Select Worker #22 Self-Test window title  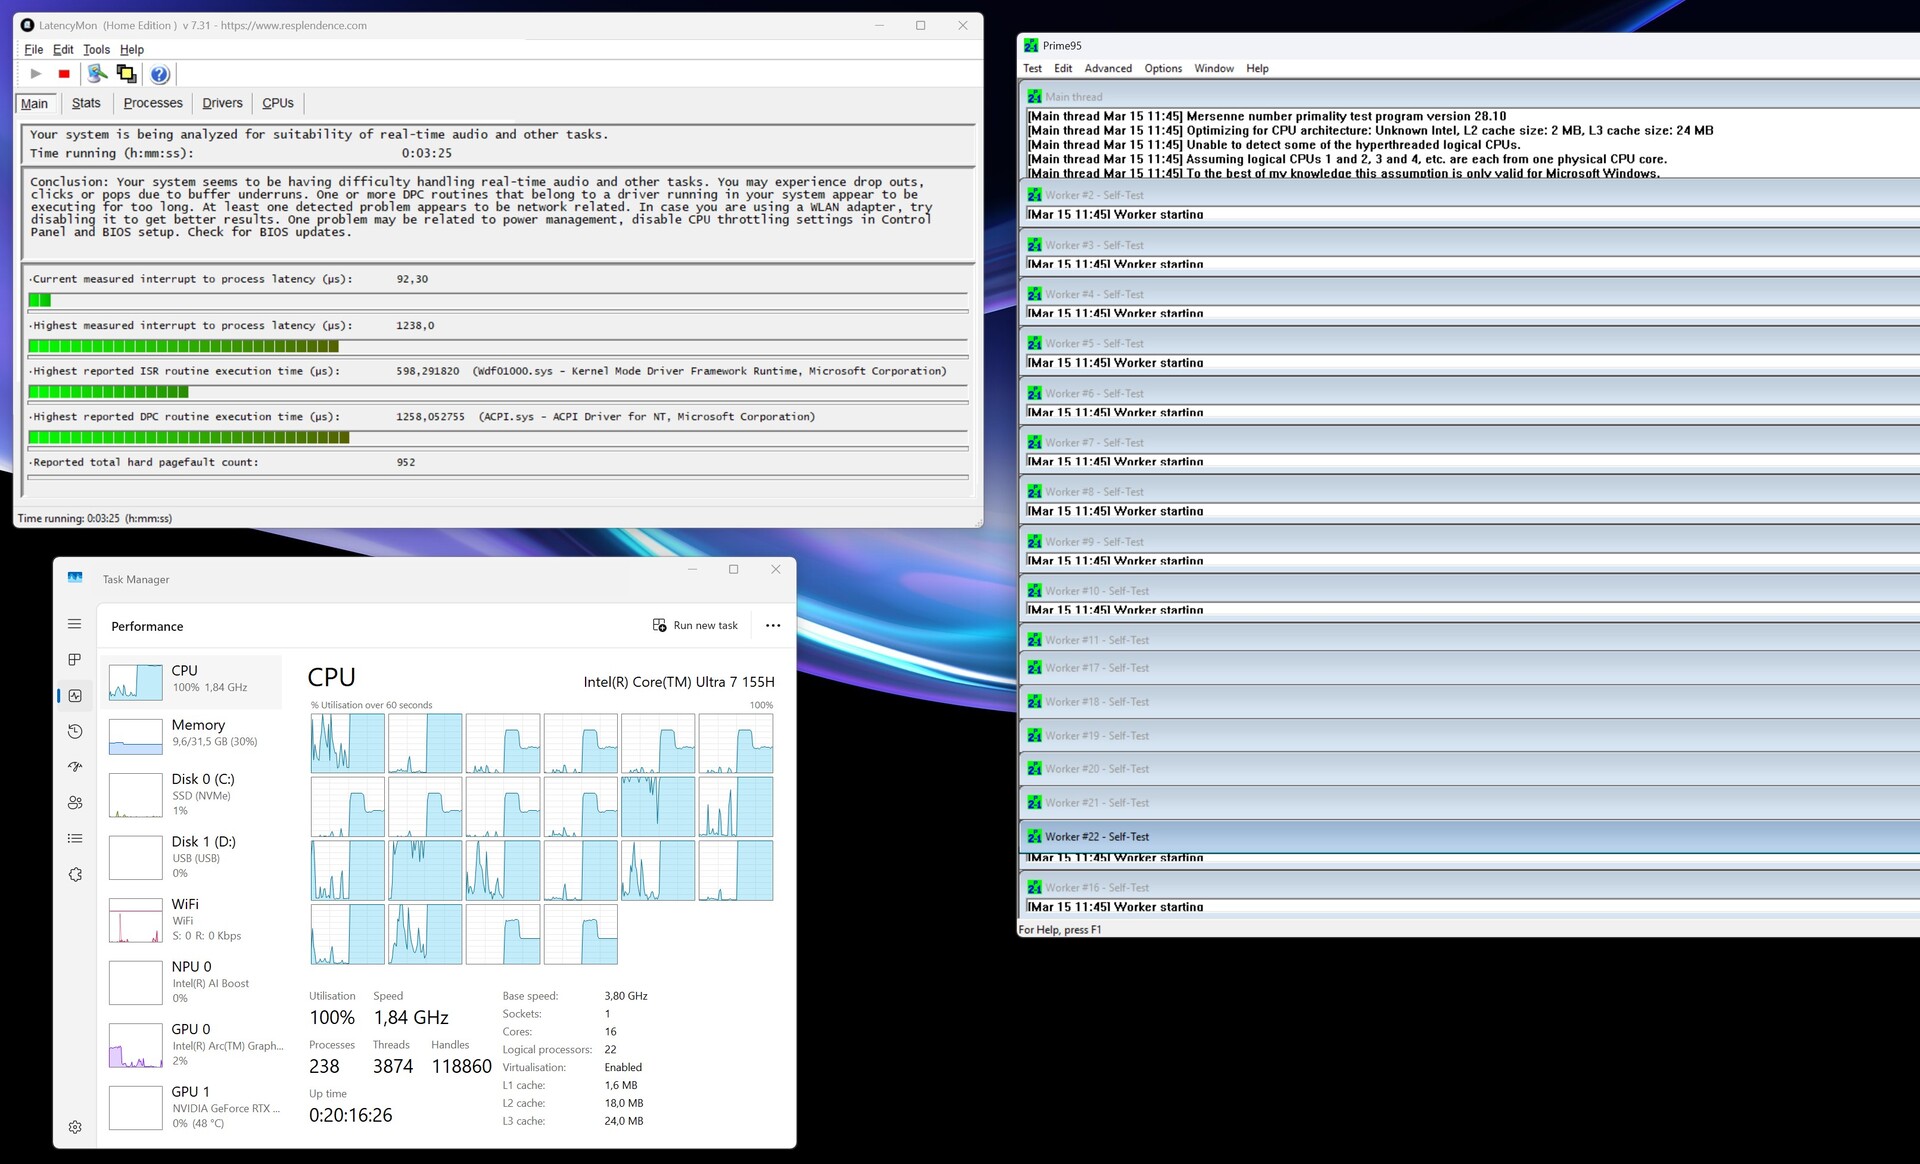(x=1097, y=837)
